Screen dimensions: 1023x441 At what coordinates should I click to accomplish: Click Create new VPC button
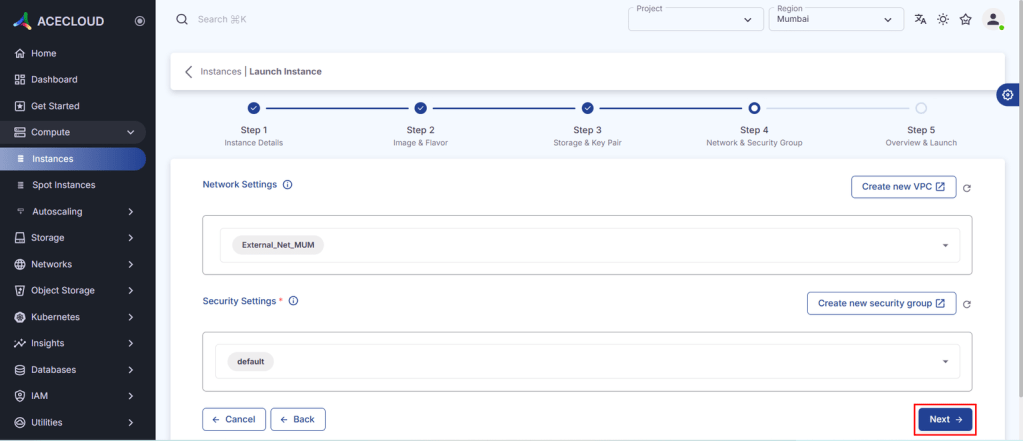(x=903, y=187)
